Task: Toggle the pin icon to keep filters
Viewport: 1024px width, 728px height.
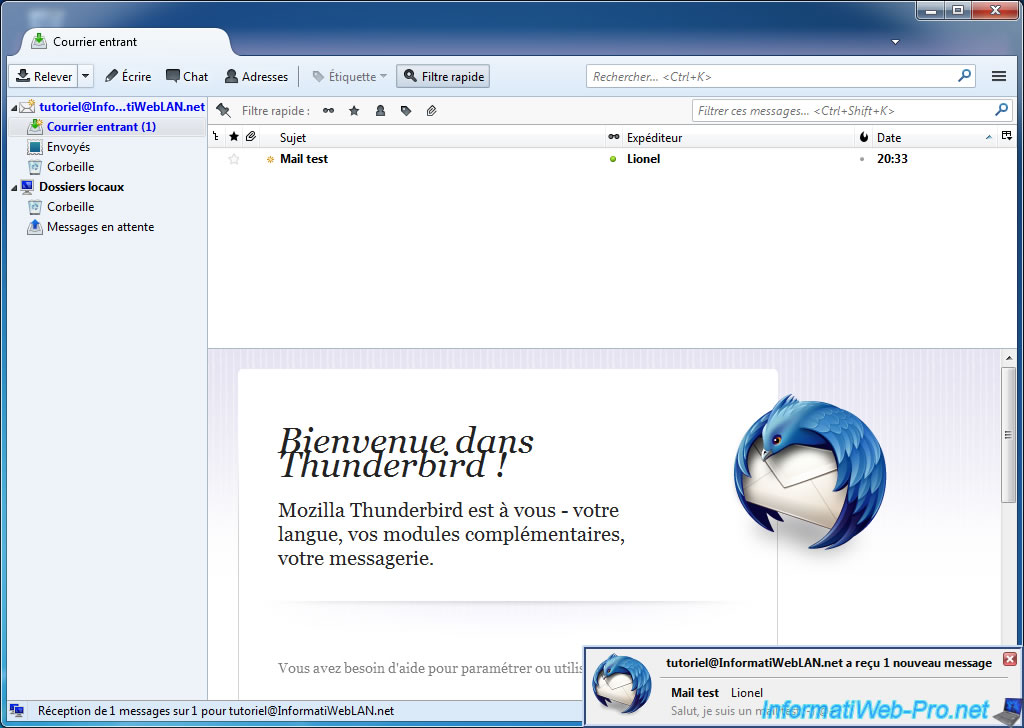Action: pos(223,110)
